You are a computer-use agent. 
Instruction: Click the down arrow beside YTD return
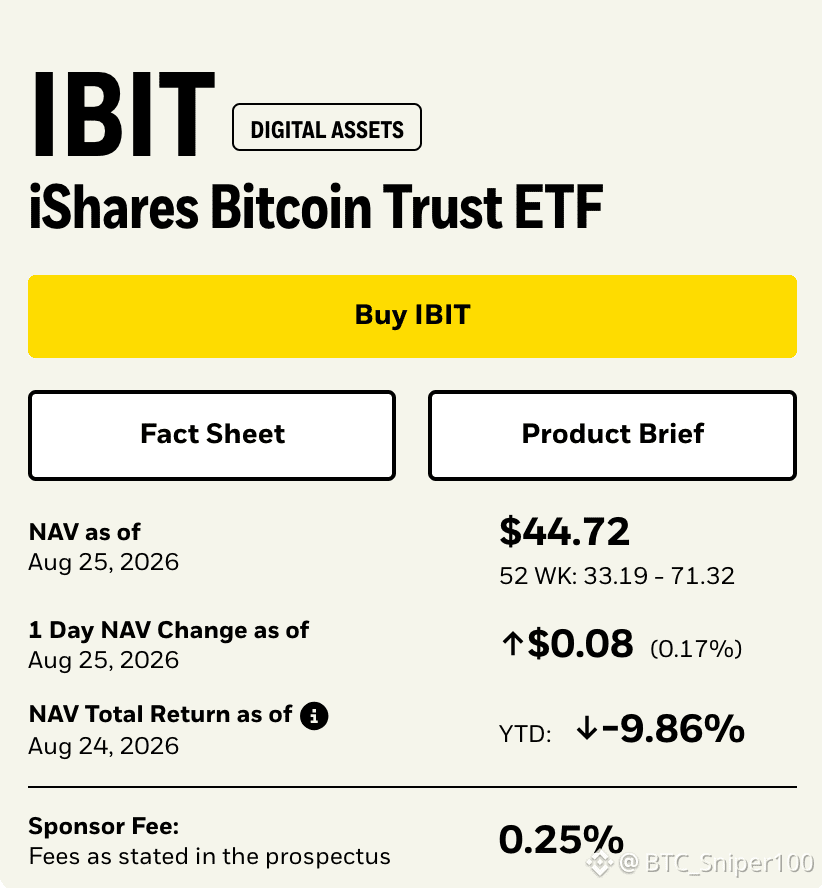pyautogui.click(x=587, y=728)
